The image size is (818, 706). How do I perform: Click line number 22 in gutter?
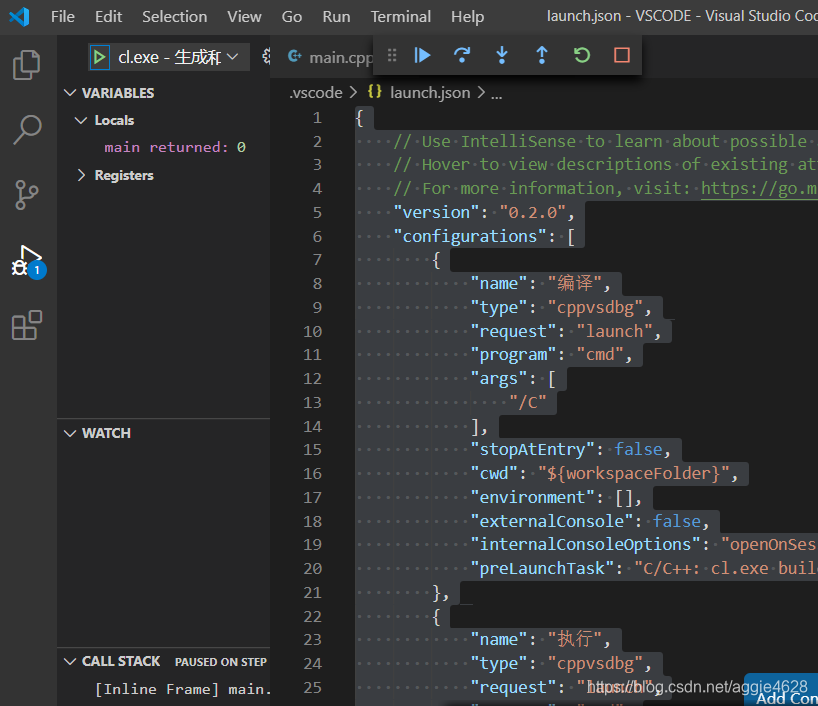click(x=312, y=616)
